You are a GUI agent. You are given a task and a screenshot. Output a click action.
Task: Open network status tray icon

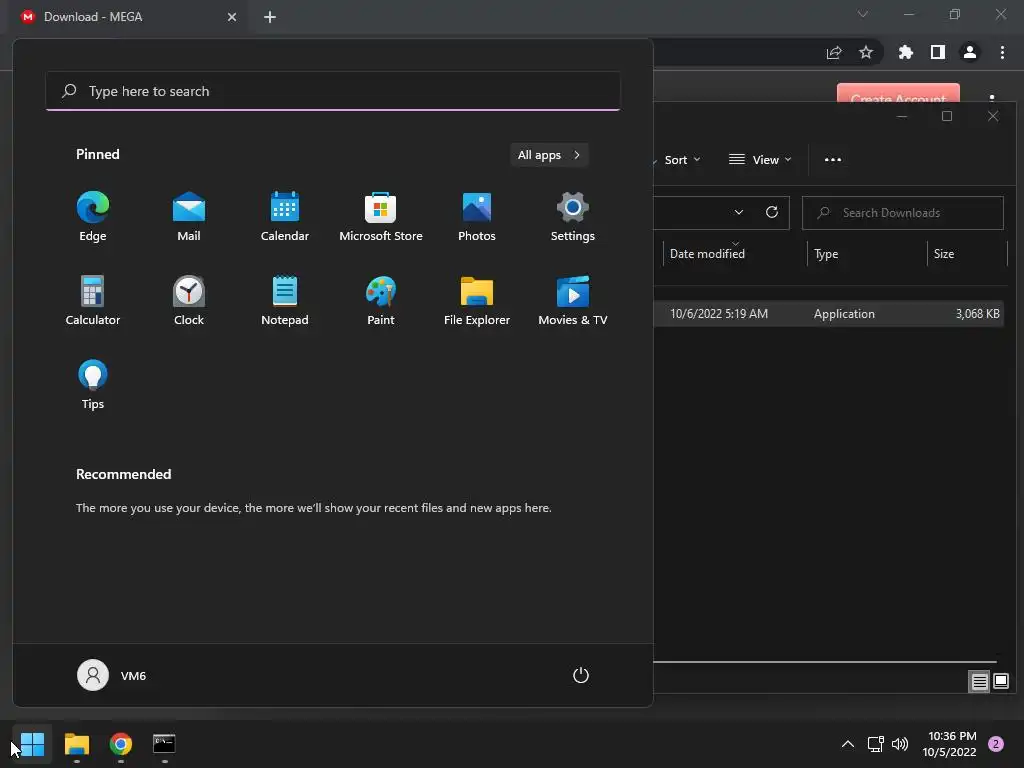point(875,744)
